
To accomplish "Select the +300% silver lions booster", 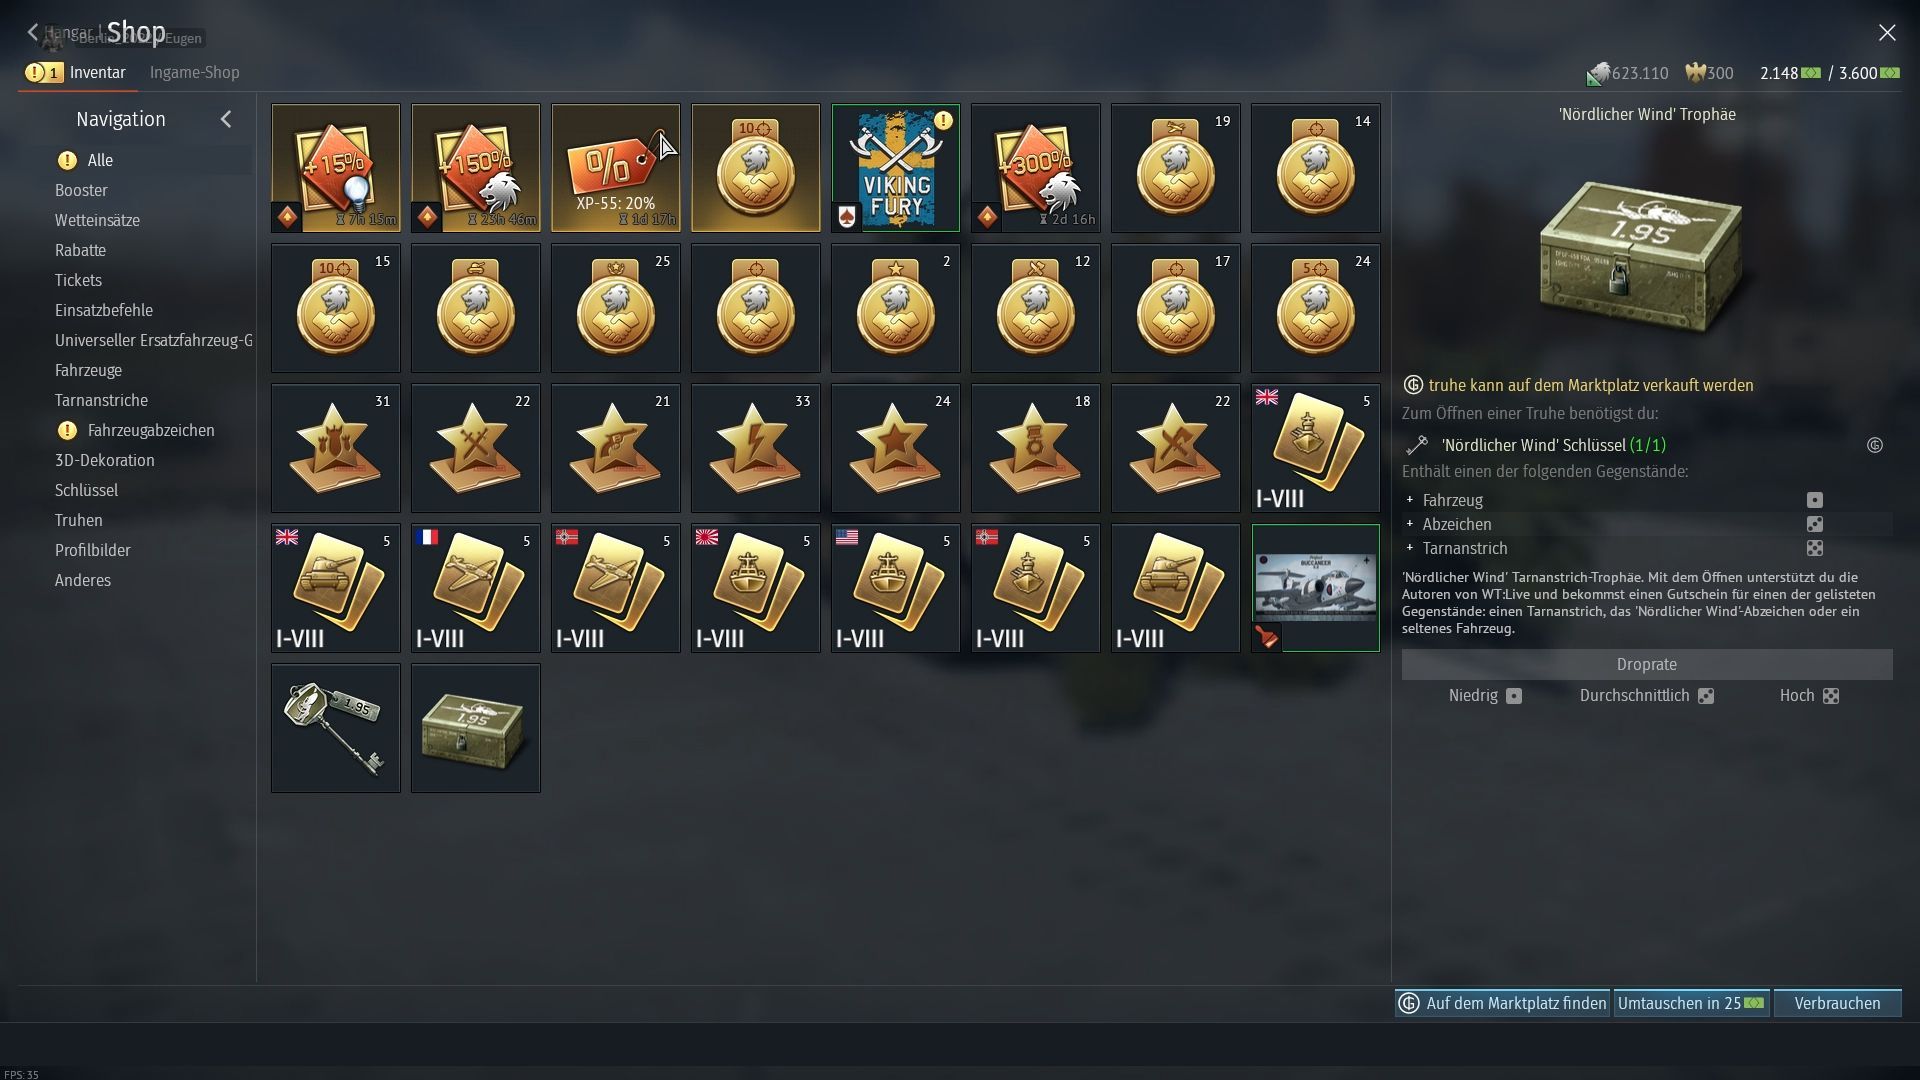I will (1035, 168).
